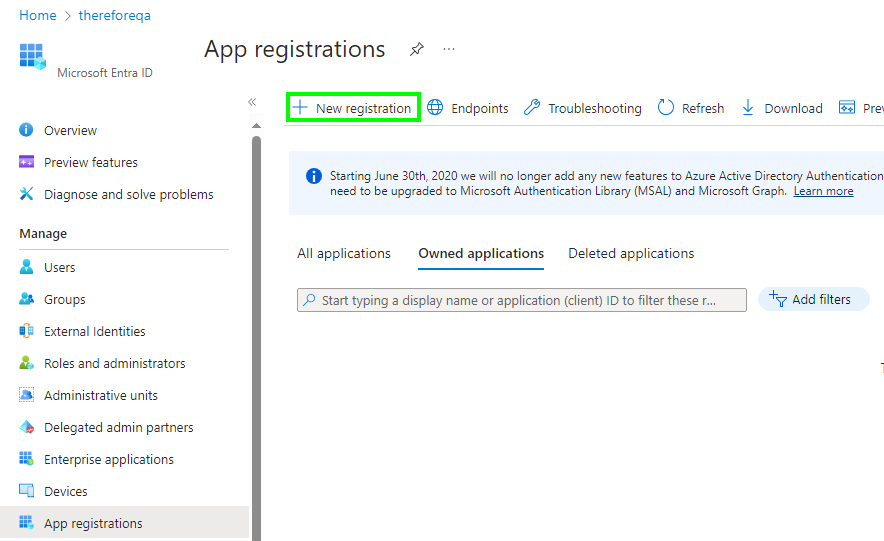Switch to the Deleted applications tab
This screenshot has width=884, height=541.
pos(631,254)
